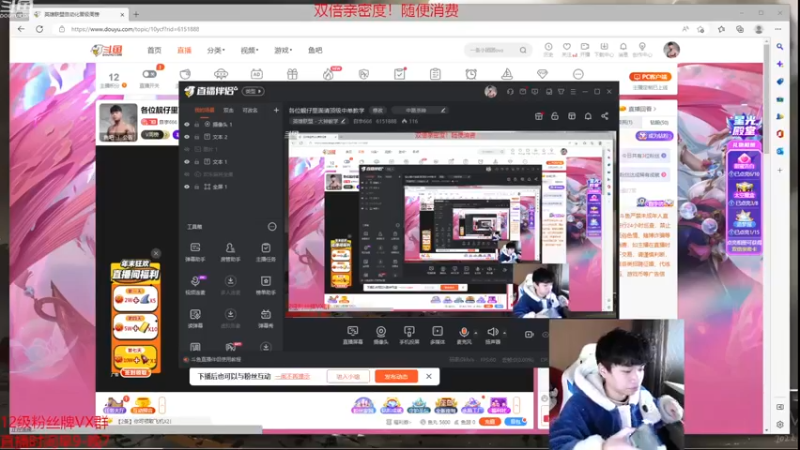Switch to the third scene tab
The height and width of the screenshot is (450, 800).
point(250,110)
